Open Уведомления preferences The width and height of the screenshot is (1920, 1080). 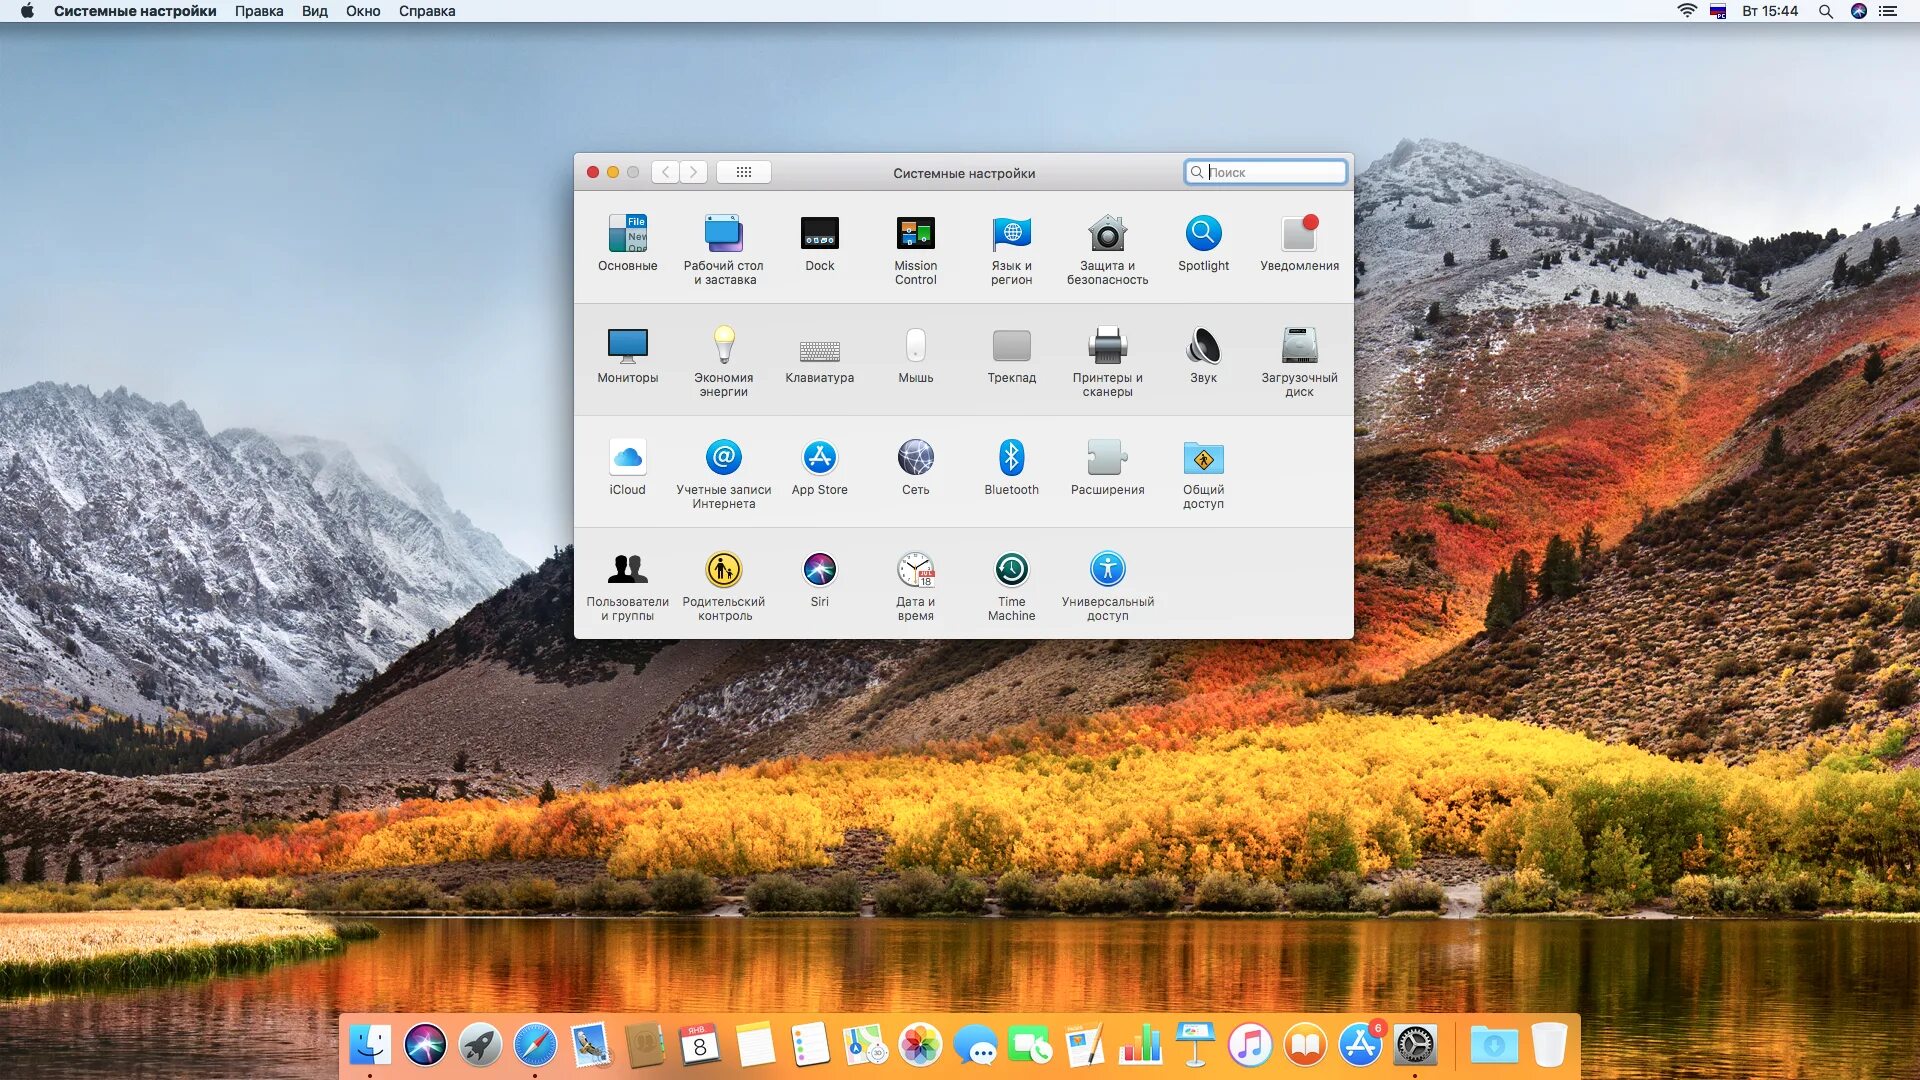[1299, 234]
